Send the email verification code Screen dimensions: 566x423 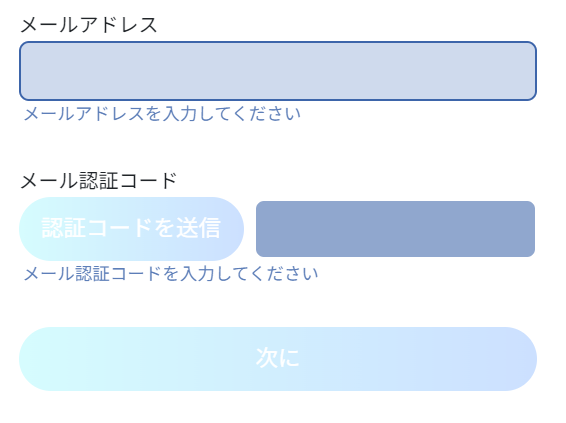point(131,229)
